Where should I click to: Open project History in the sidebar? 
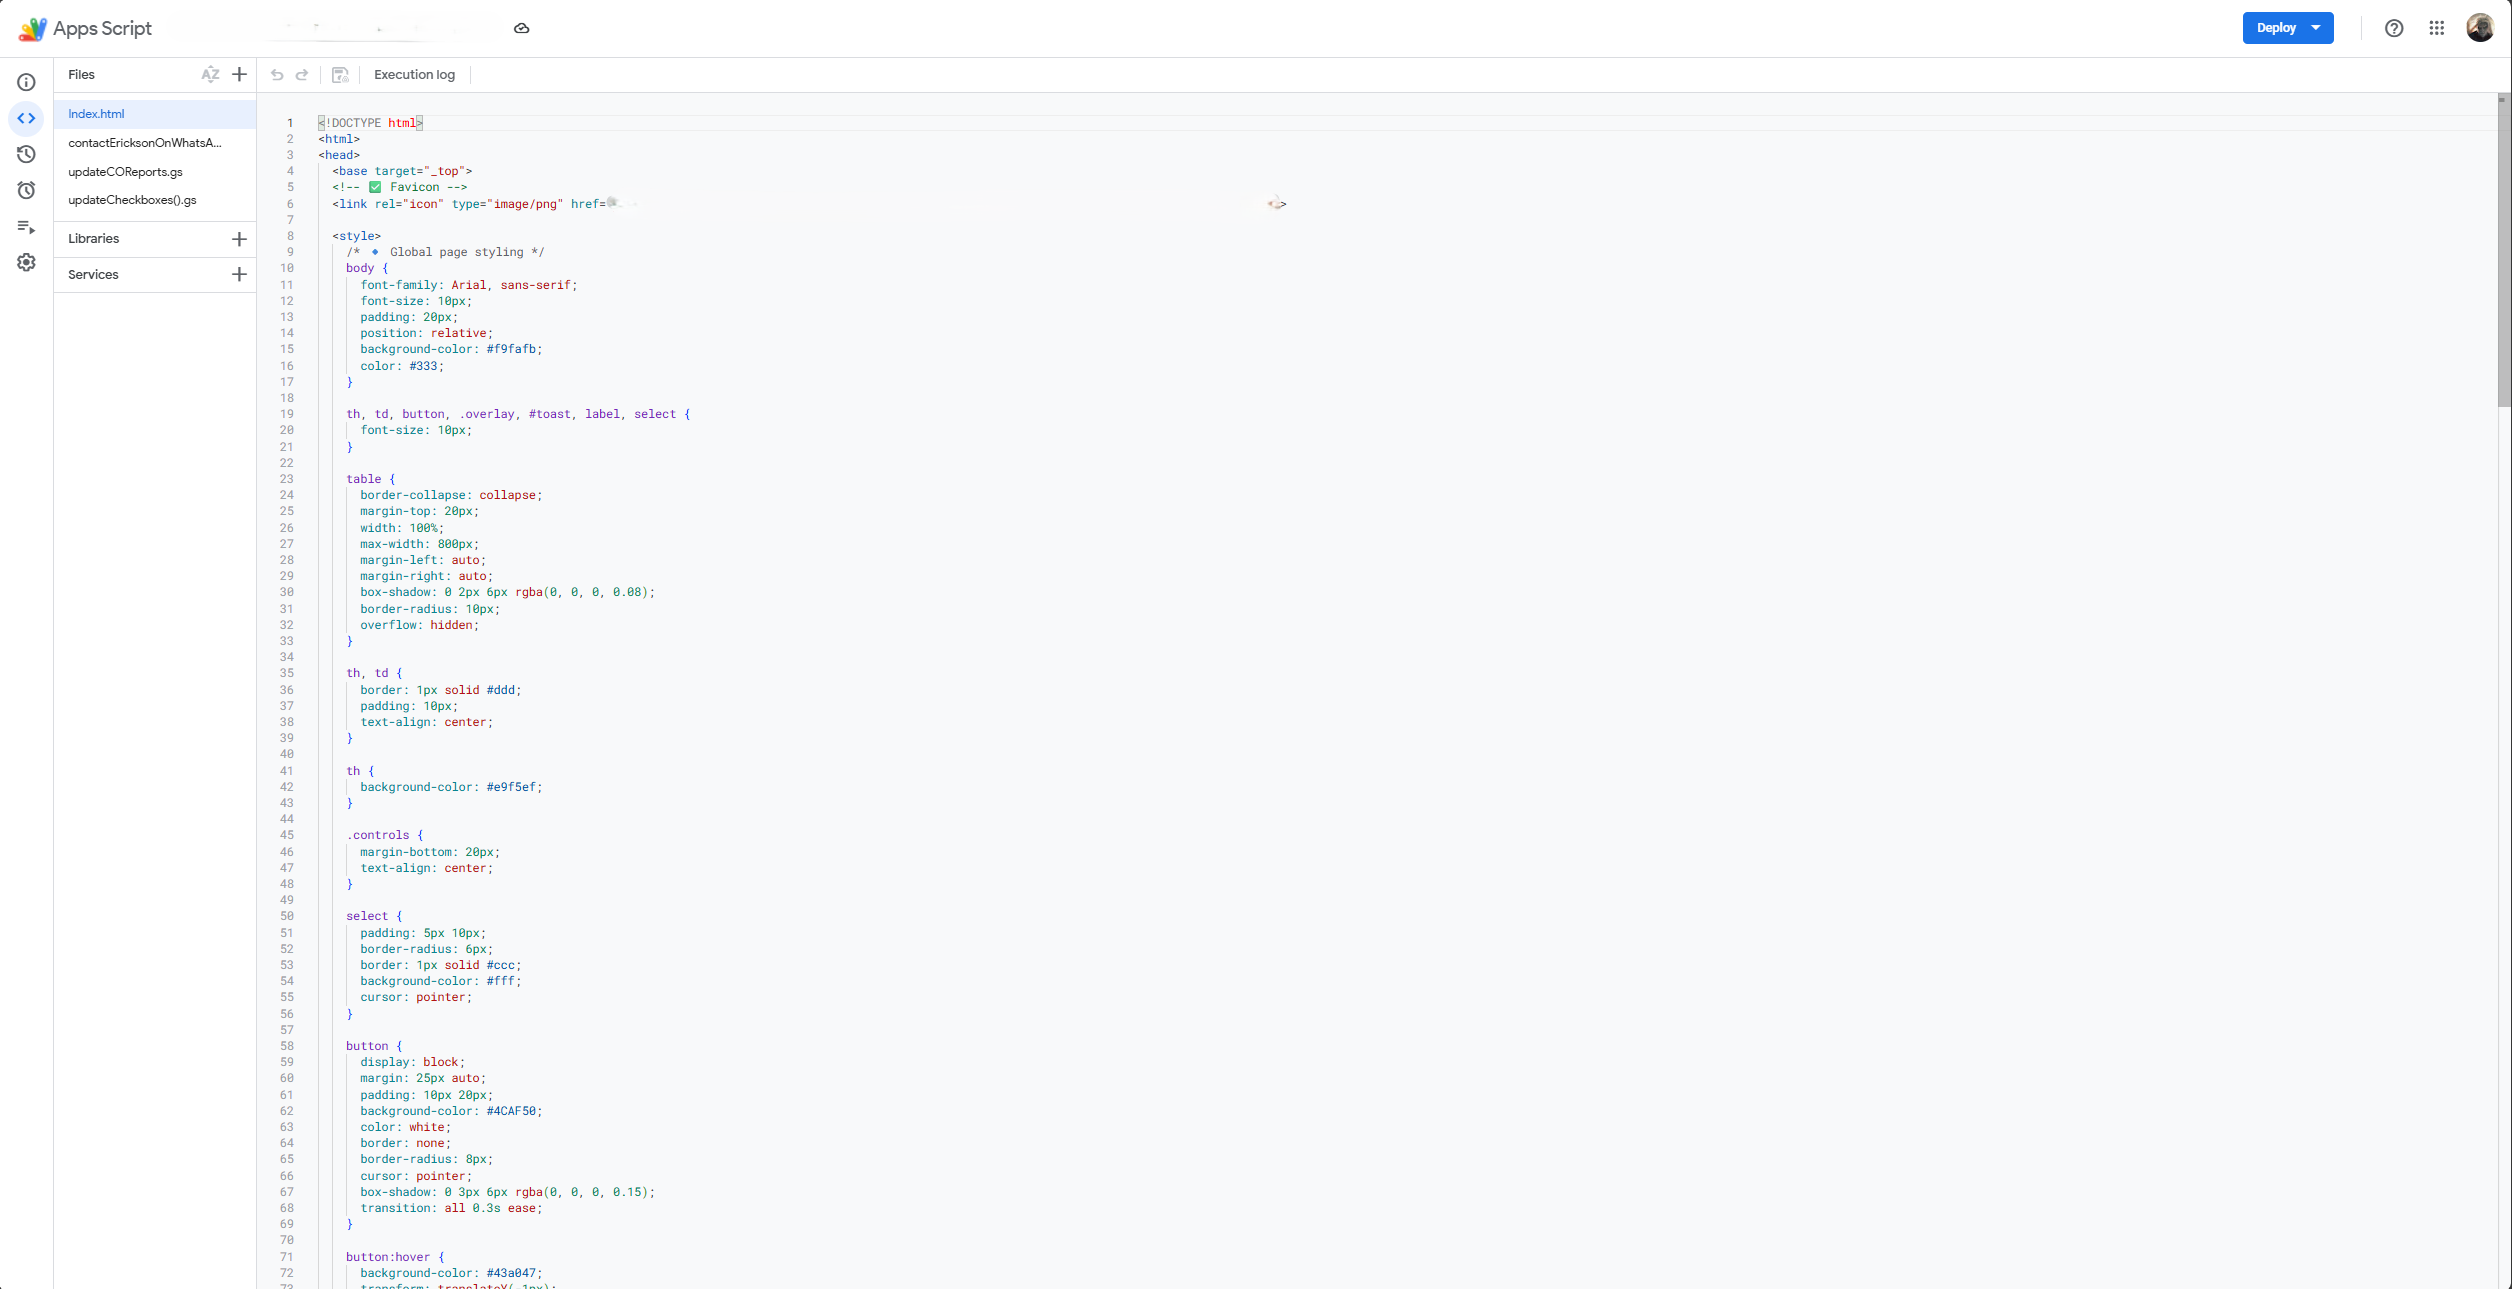pos(26,154)
